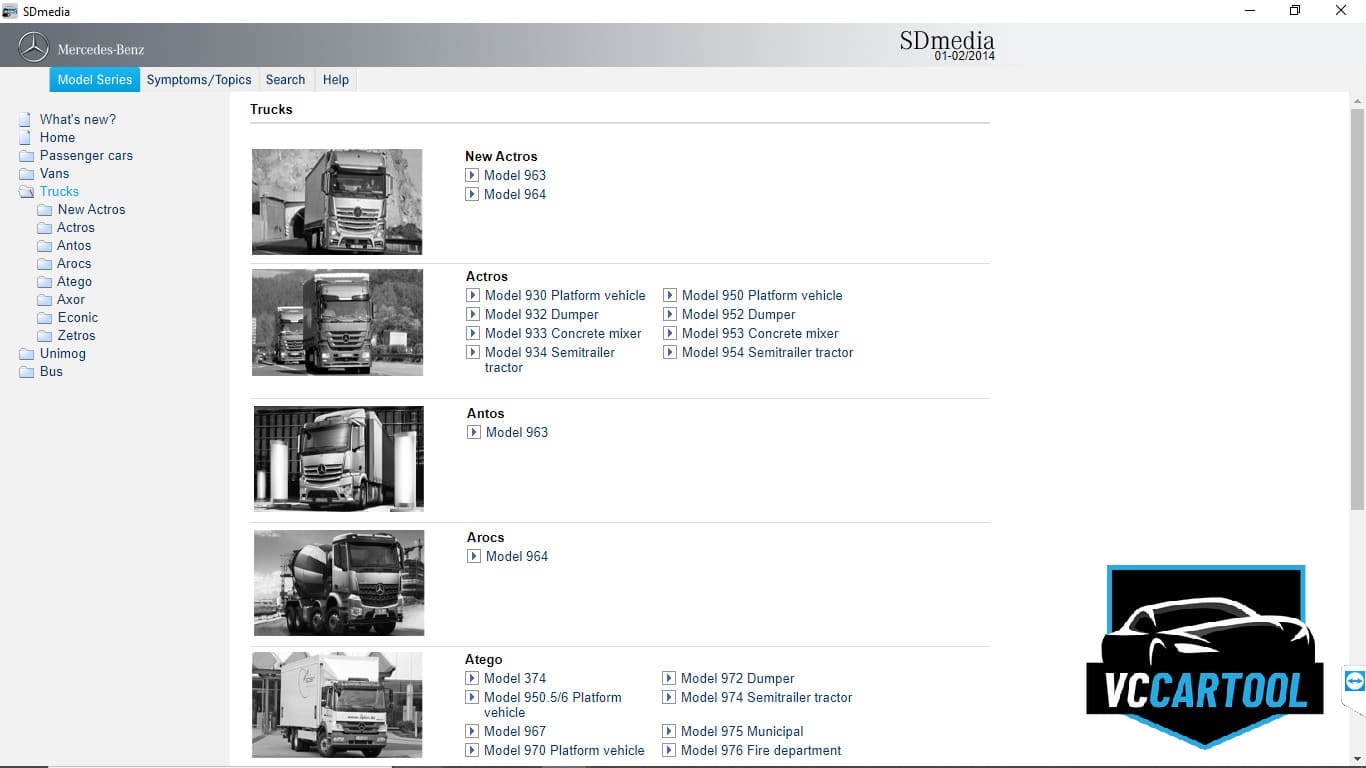Click the What's new? document icon

pos(25,119)
